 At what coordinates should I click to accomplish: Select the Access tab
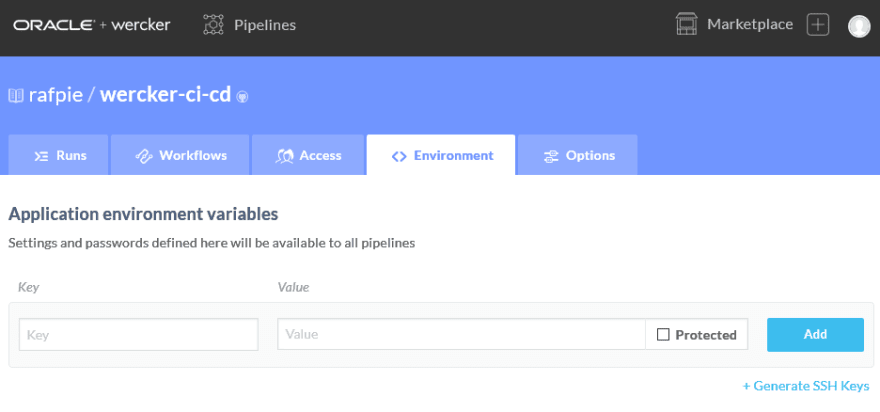(x=308, y=155)
